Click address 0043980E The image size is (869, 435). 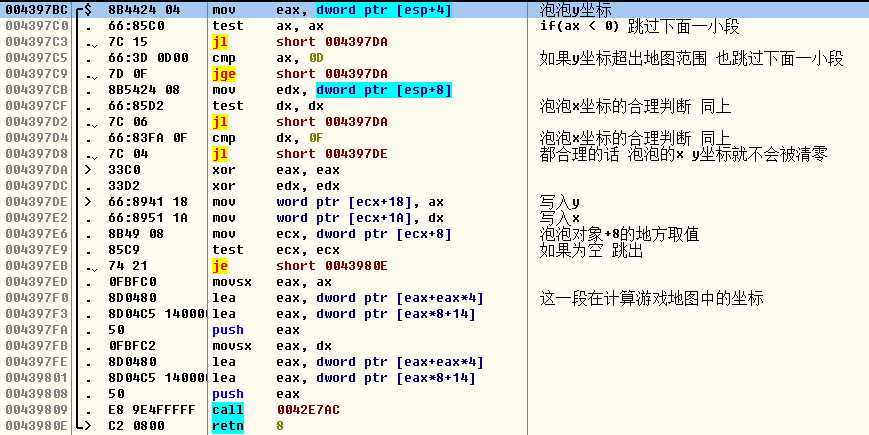(x=36, y=426)
